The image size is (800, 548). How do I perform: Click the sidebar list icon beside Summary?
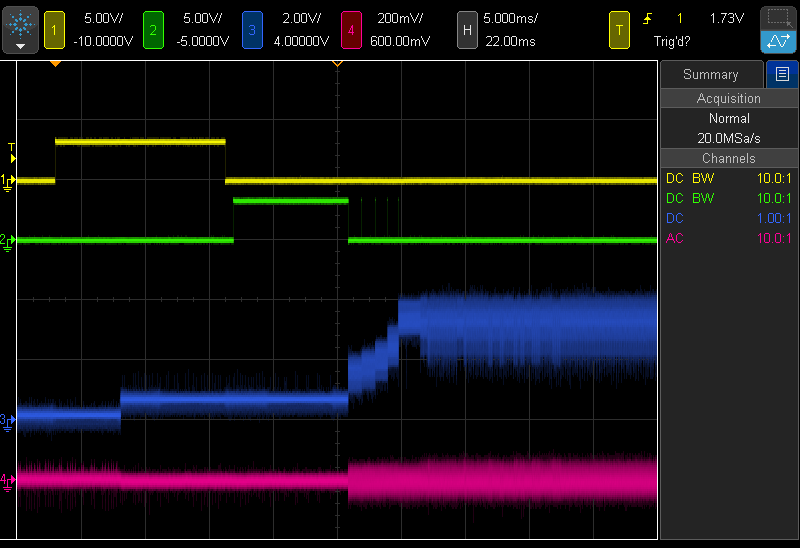[782, 74]
